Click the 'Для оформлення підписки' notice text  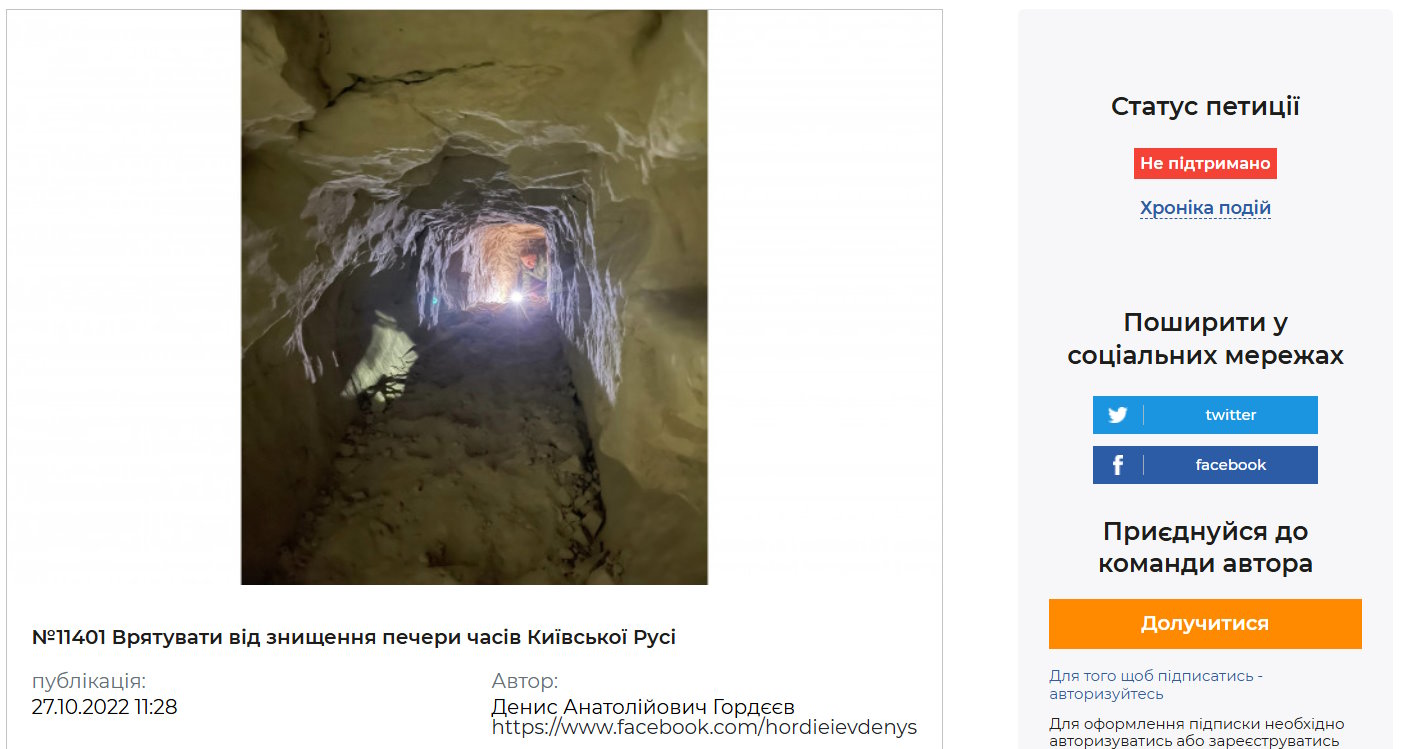(x=1196, y=732)
